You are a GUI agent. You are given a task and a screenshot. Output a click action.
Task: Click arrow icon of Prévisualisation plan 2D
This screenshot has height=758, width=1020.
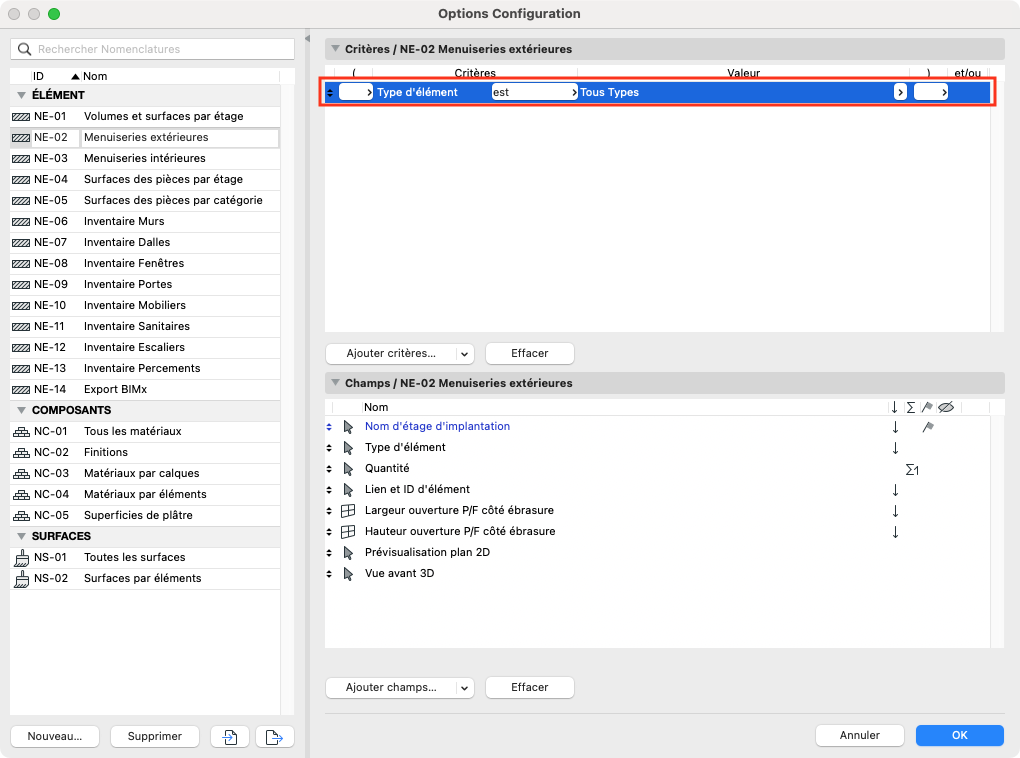pos(349,552)
